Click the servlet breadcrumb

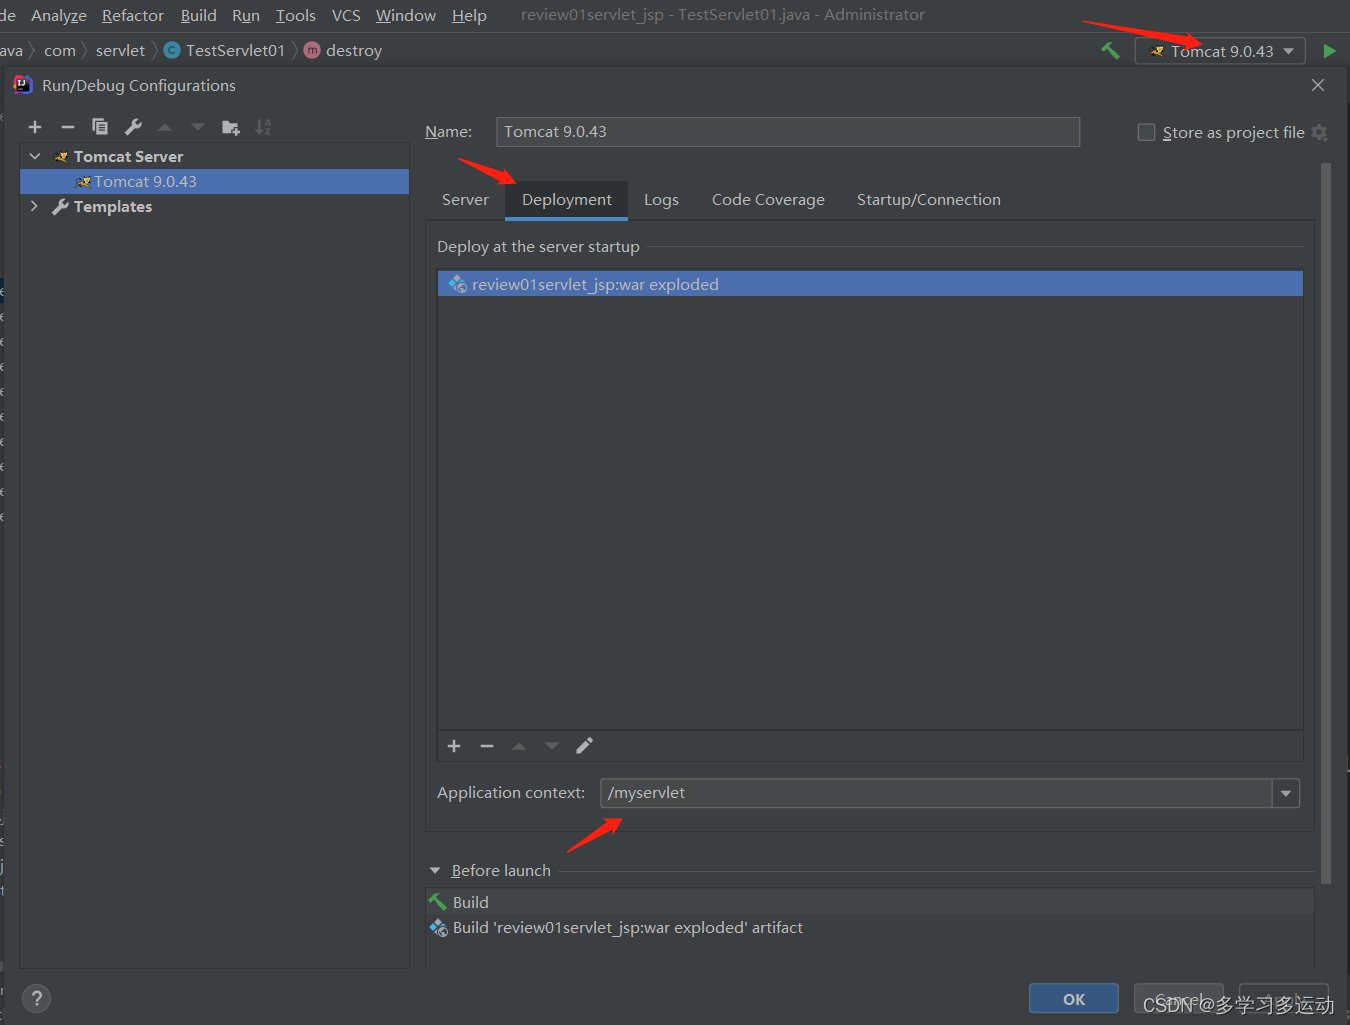[120, 50]
